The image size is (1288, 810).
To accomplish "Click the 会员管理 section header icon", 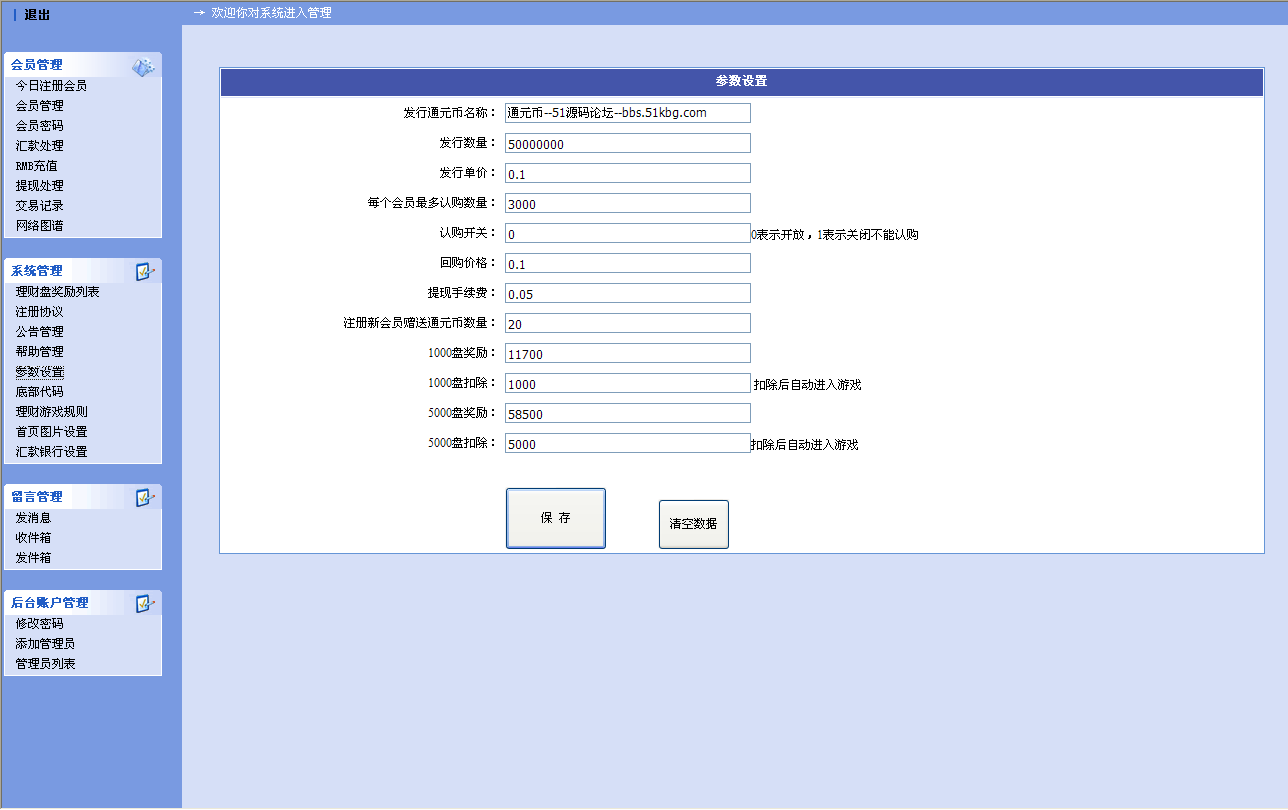I will [143, 67].
